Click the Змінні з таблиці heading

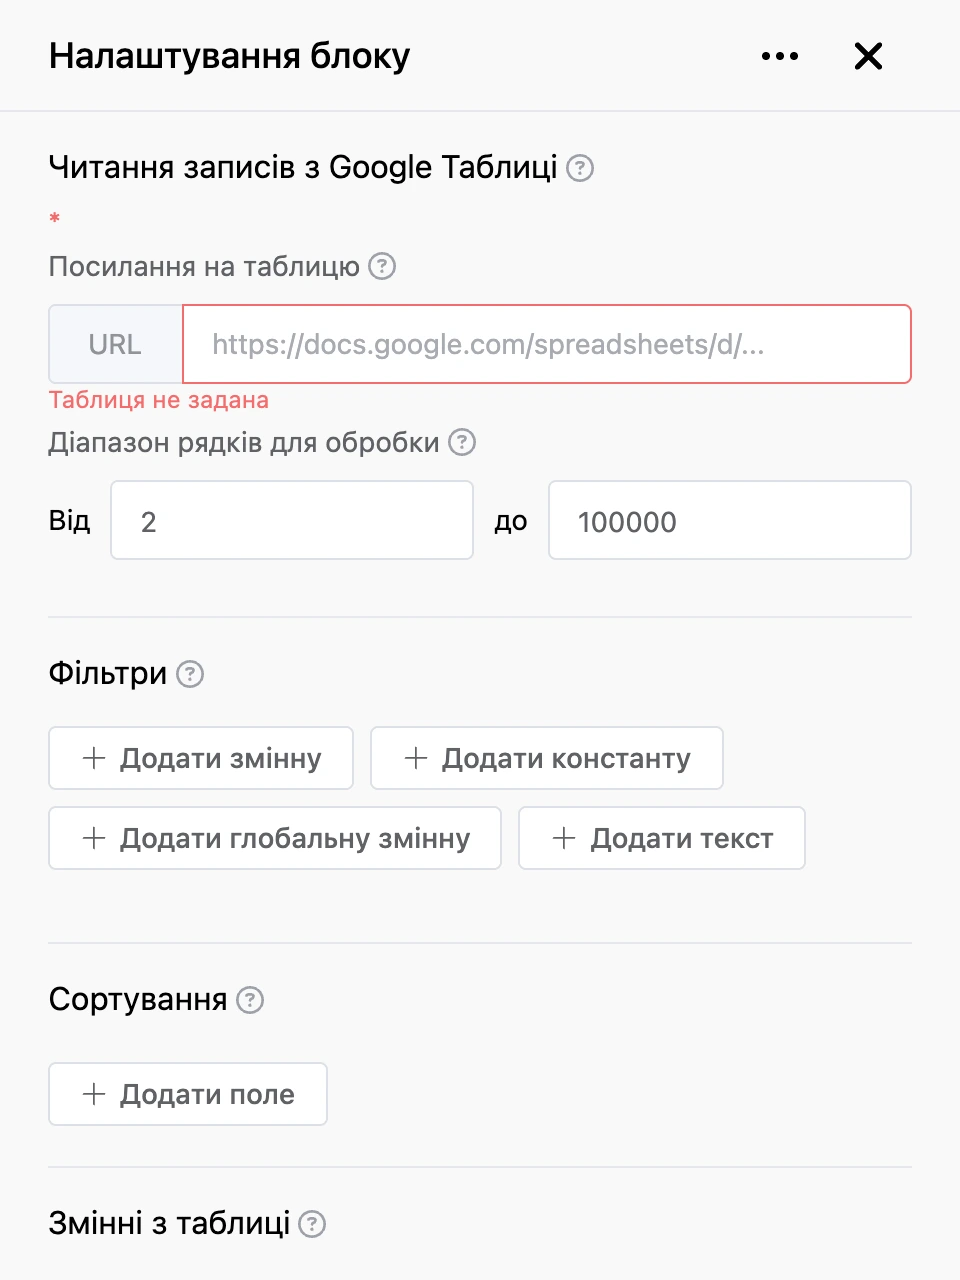tap(170, 1223)
